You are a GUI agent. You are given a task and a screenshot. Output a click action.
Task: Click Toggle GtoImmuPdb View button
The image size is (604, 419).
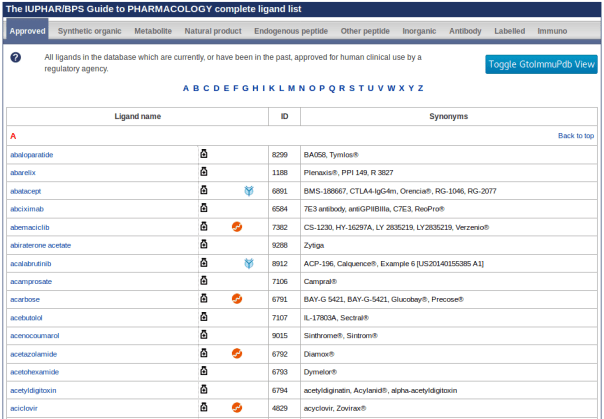pos(541,64)
